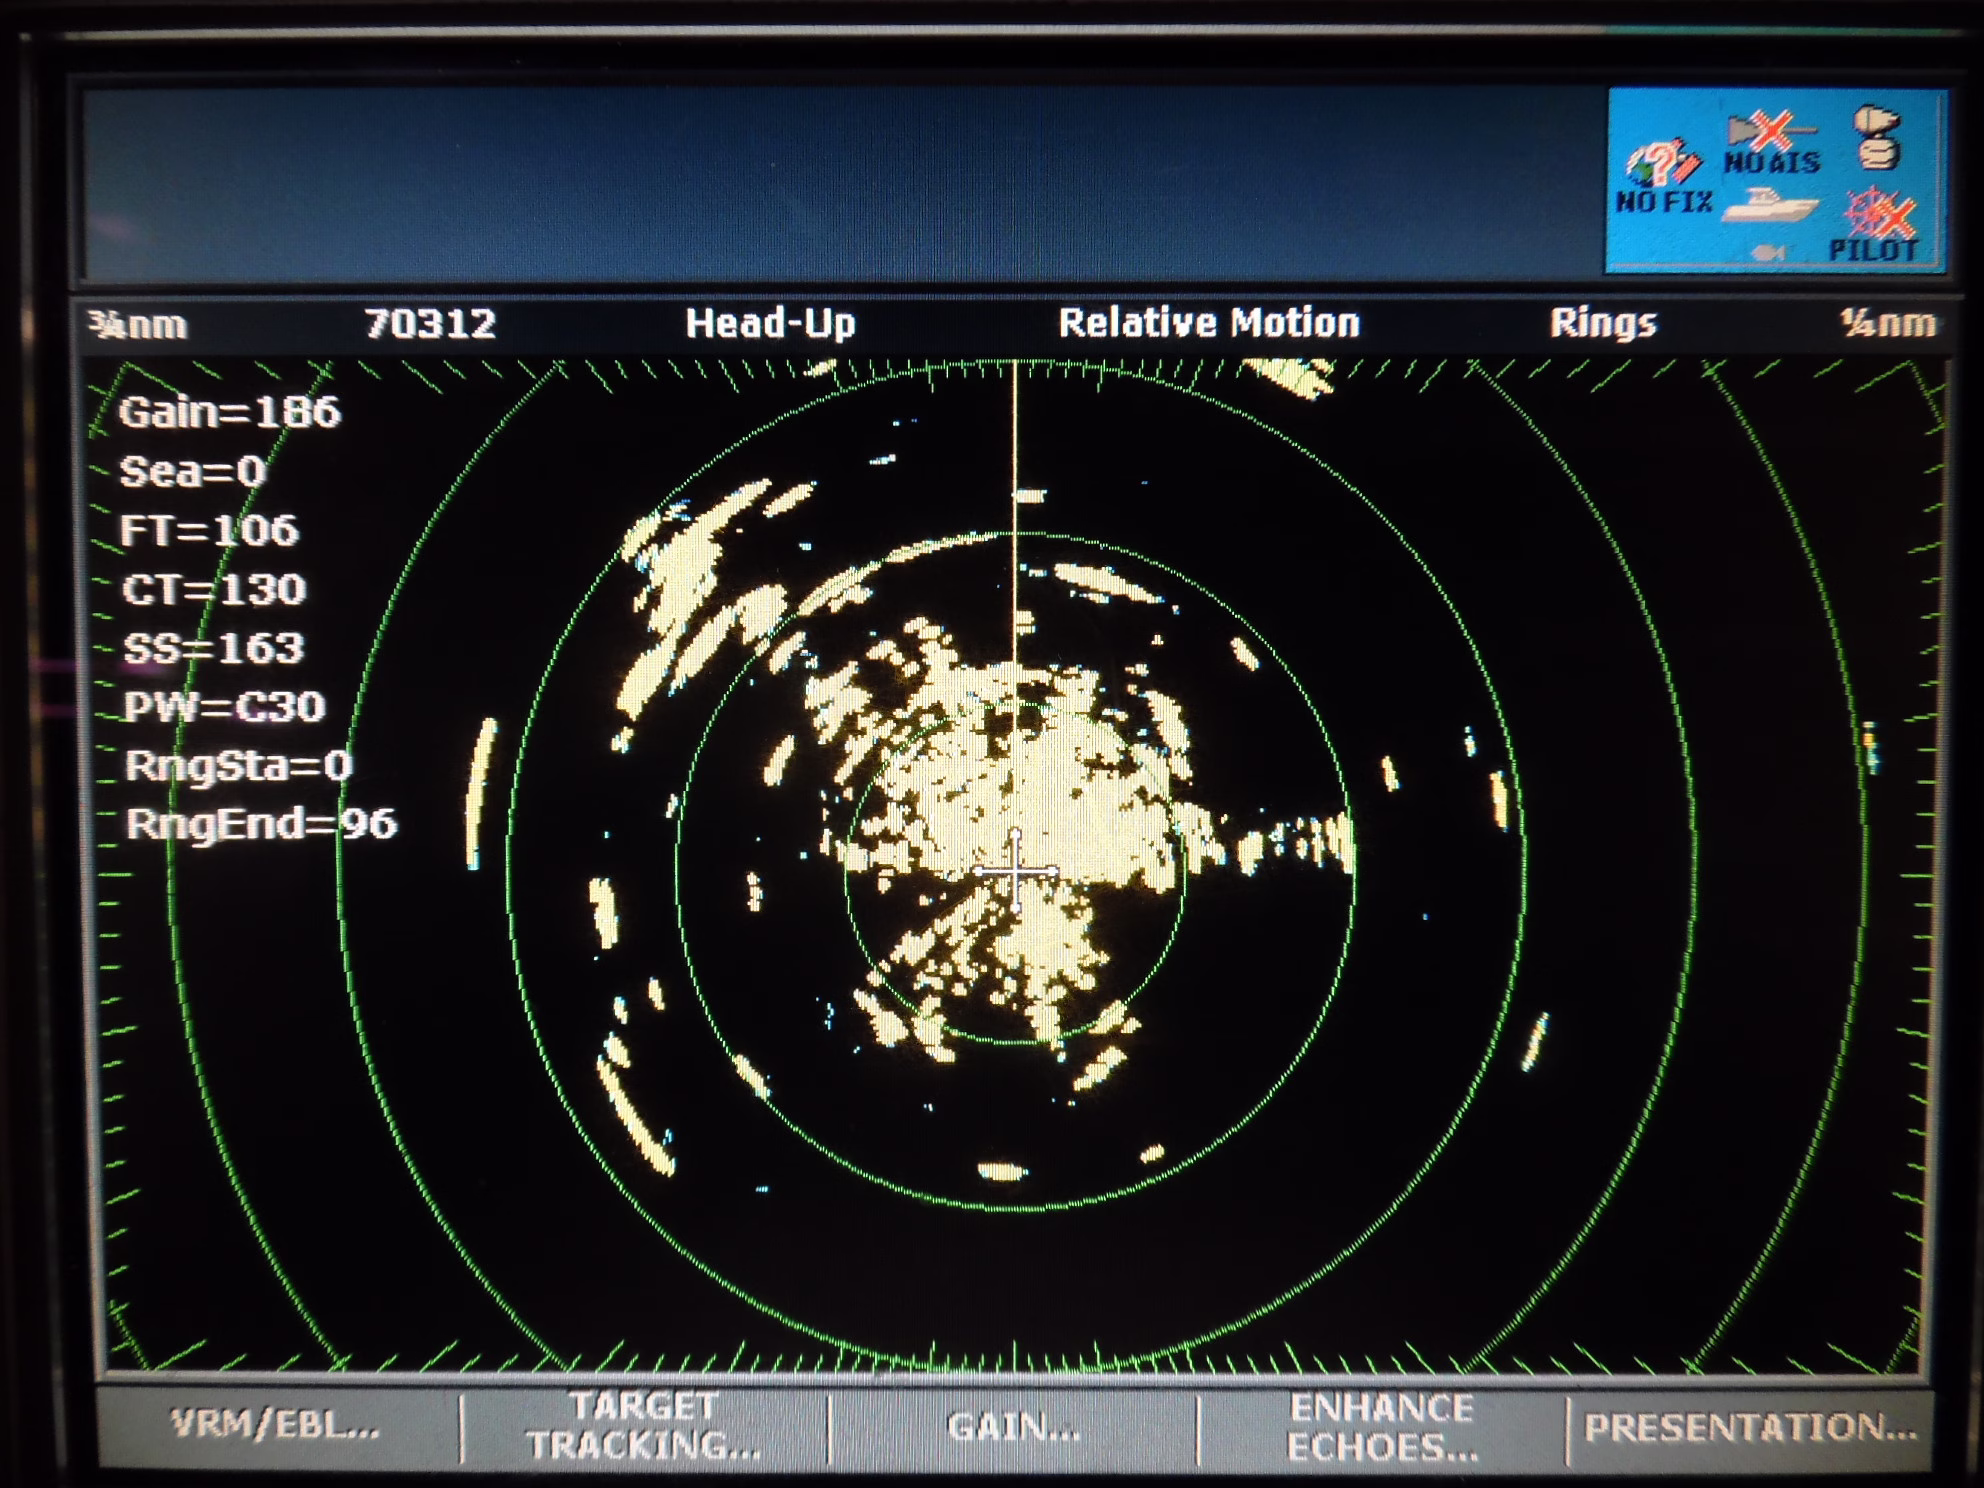Click the CT=130 readout
Viewport: 1984px width, 1488px height.
[x=213, y=589]
